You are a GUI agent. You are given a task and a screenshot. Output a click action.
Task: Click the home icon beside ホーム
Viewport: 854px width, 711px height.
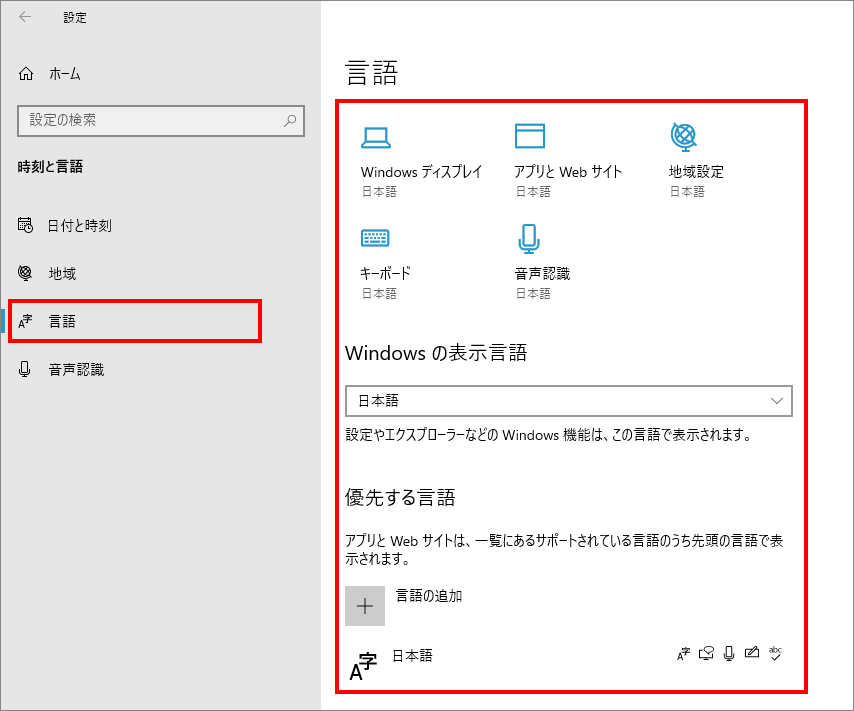pyautogui.click(x=26, y=74)
